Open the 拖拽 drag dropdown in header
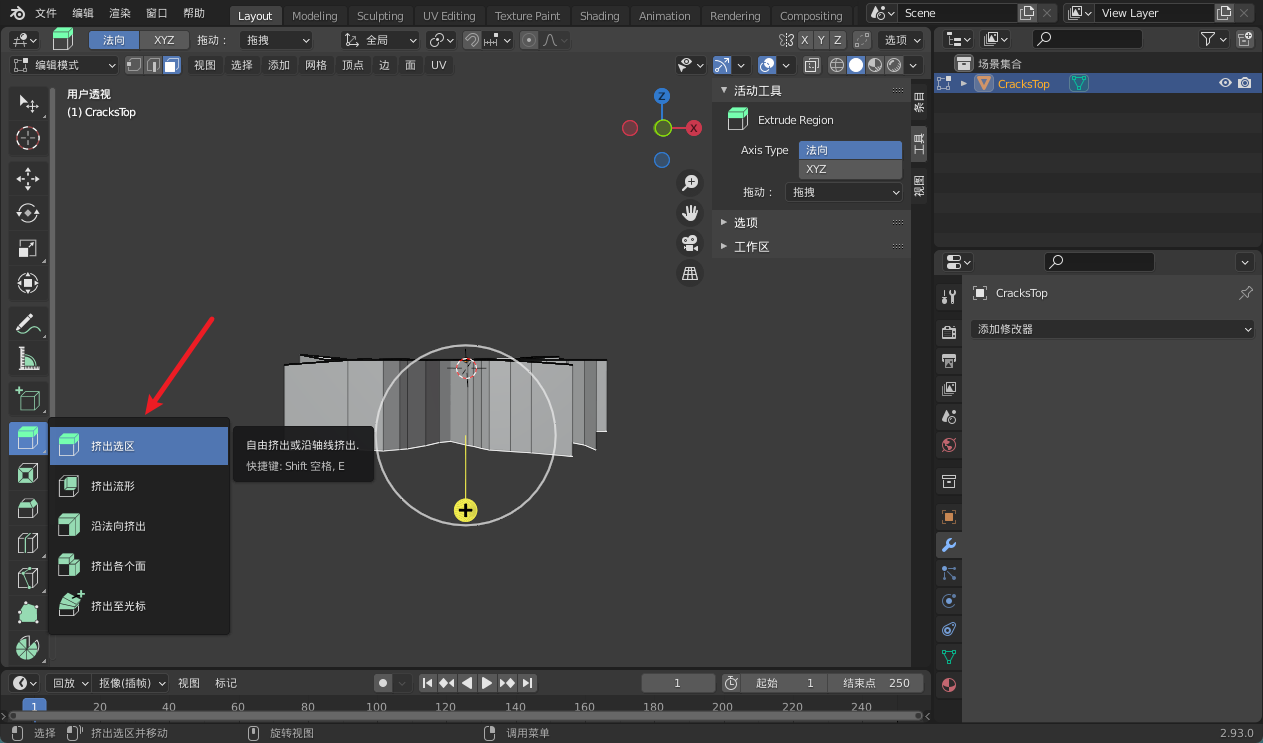Viewport: 1263px width, 743px height. (276, 40)
